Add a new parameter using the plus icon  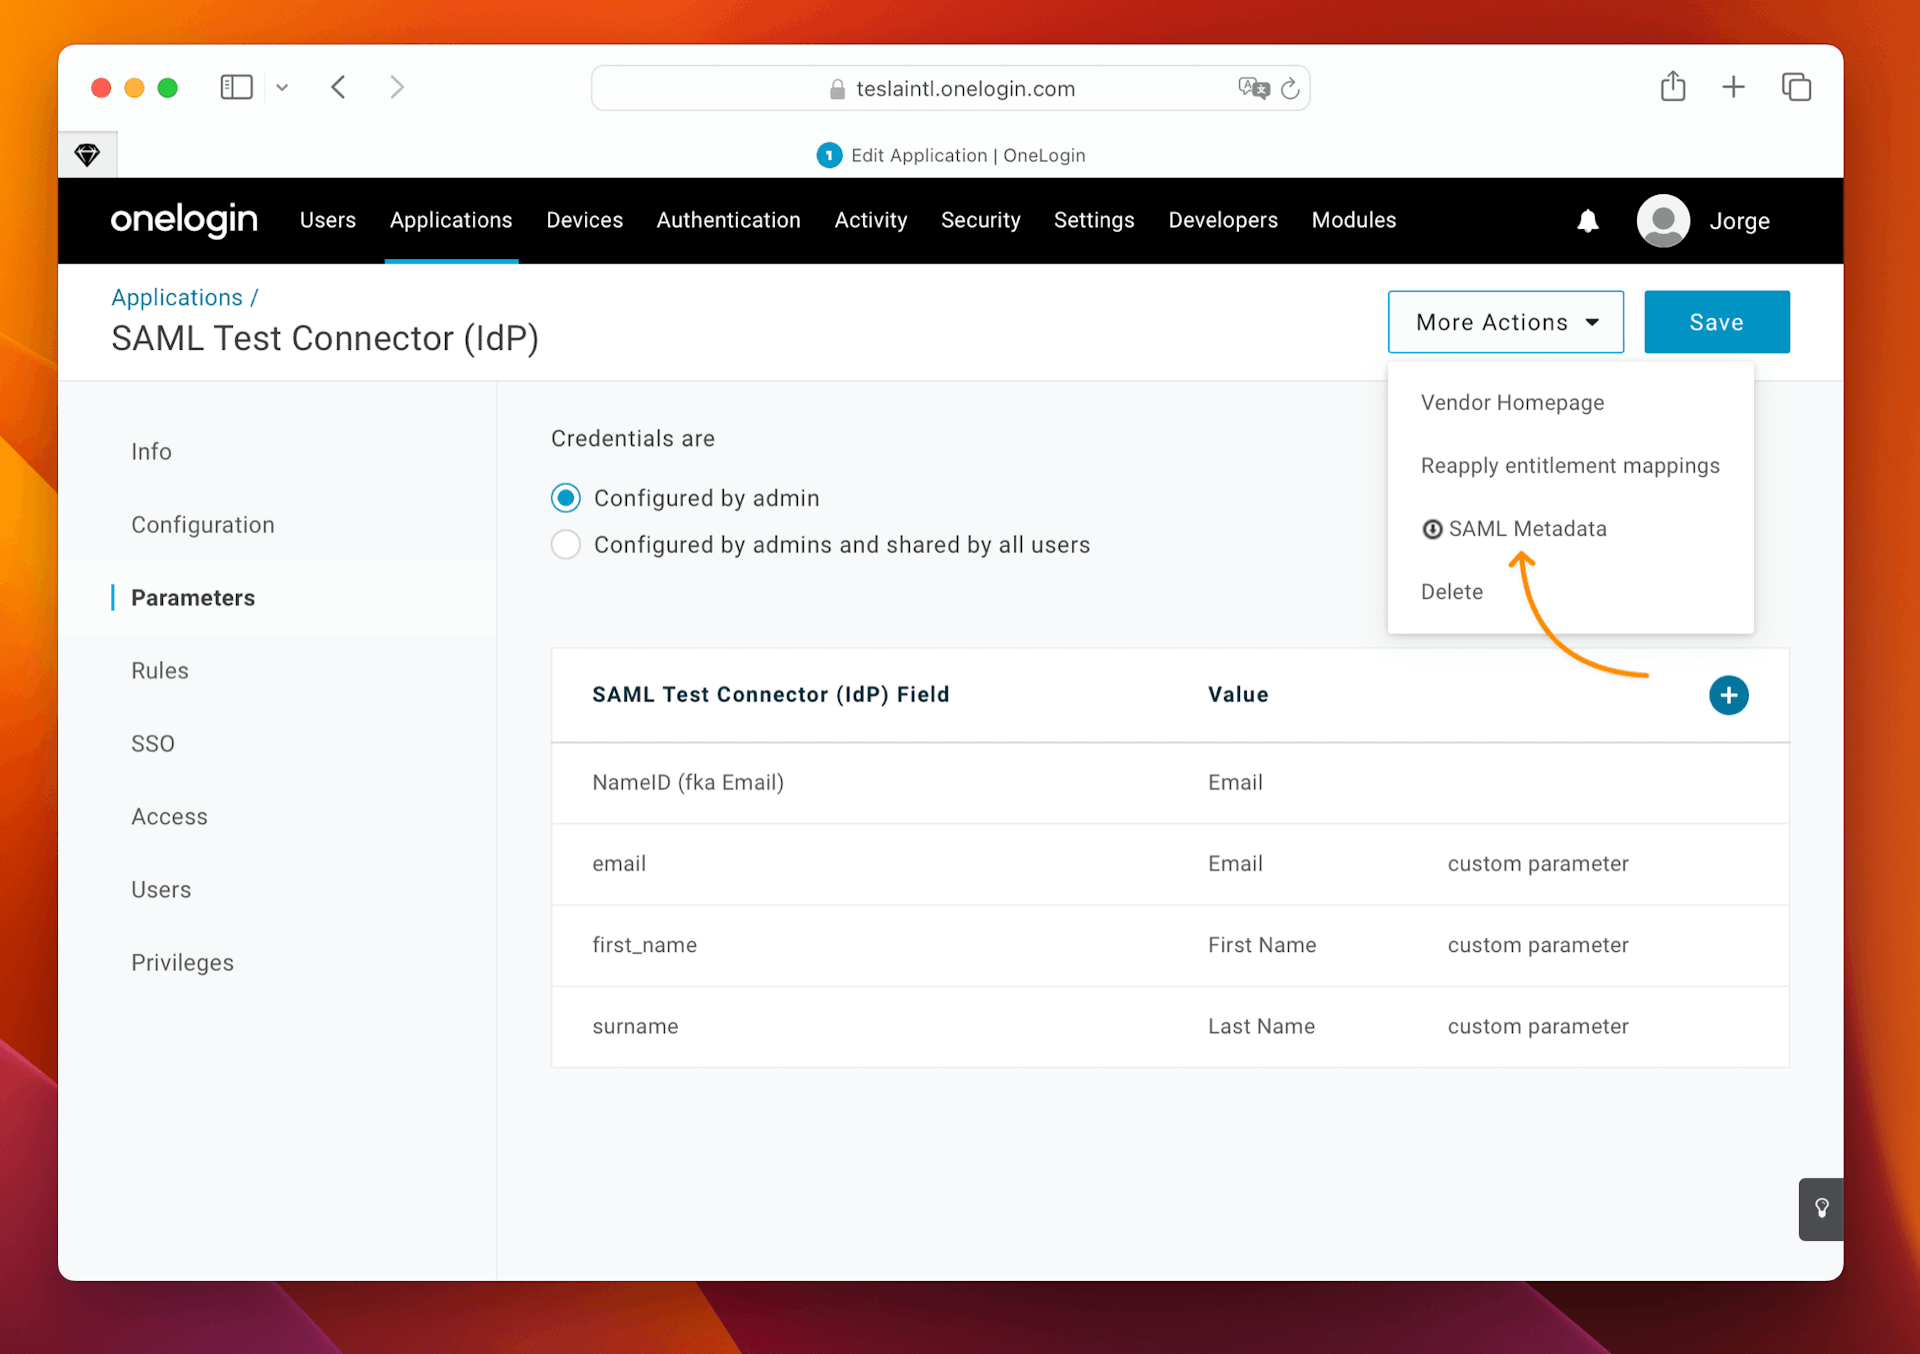(x=1729, y=695)
